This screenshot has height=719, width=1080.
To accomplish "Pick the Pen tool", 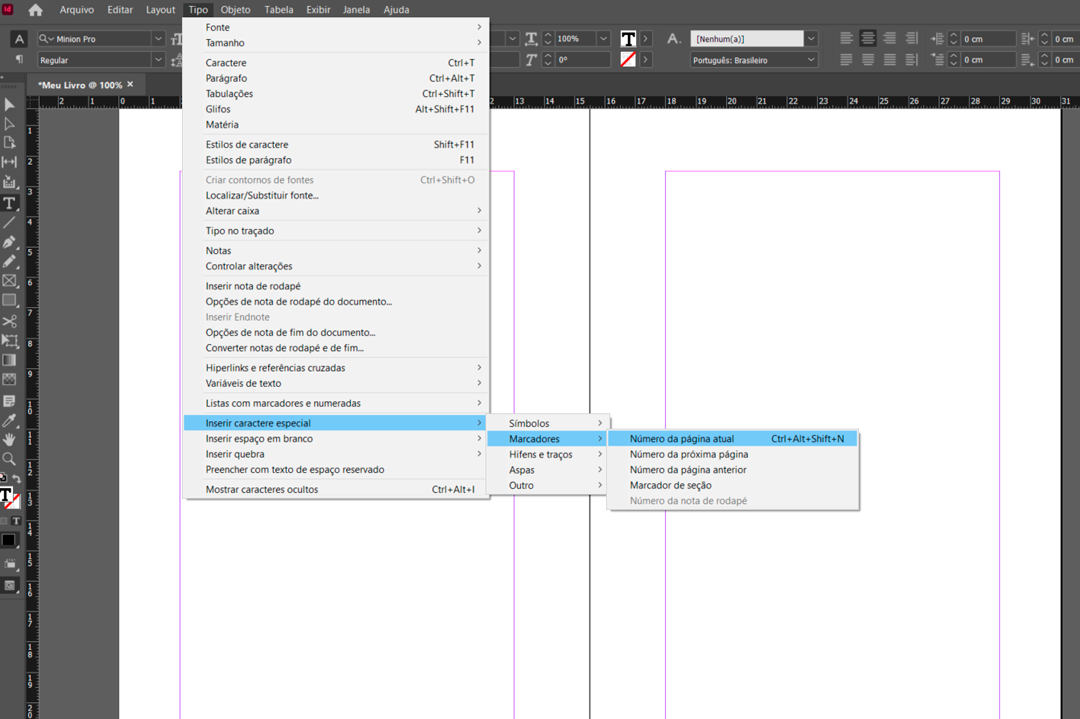I will 10,243.
